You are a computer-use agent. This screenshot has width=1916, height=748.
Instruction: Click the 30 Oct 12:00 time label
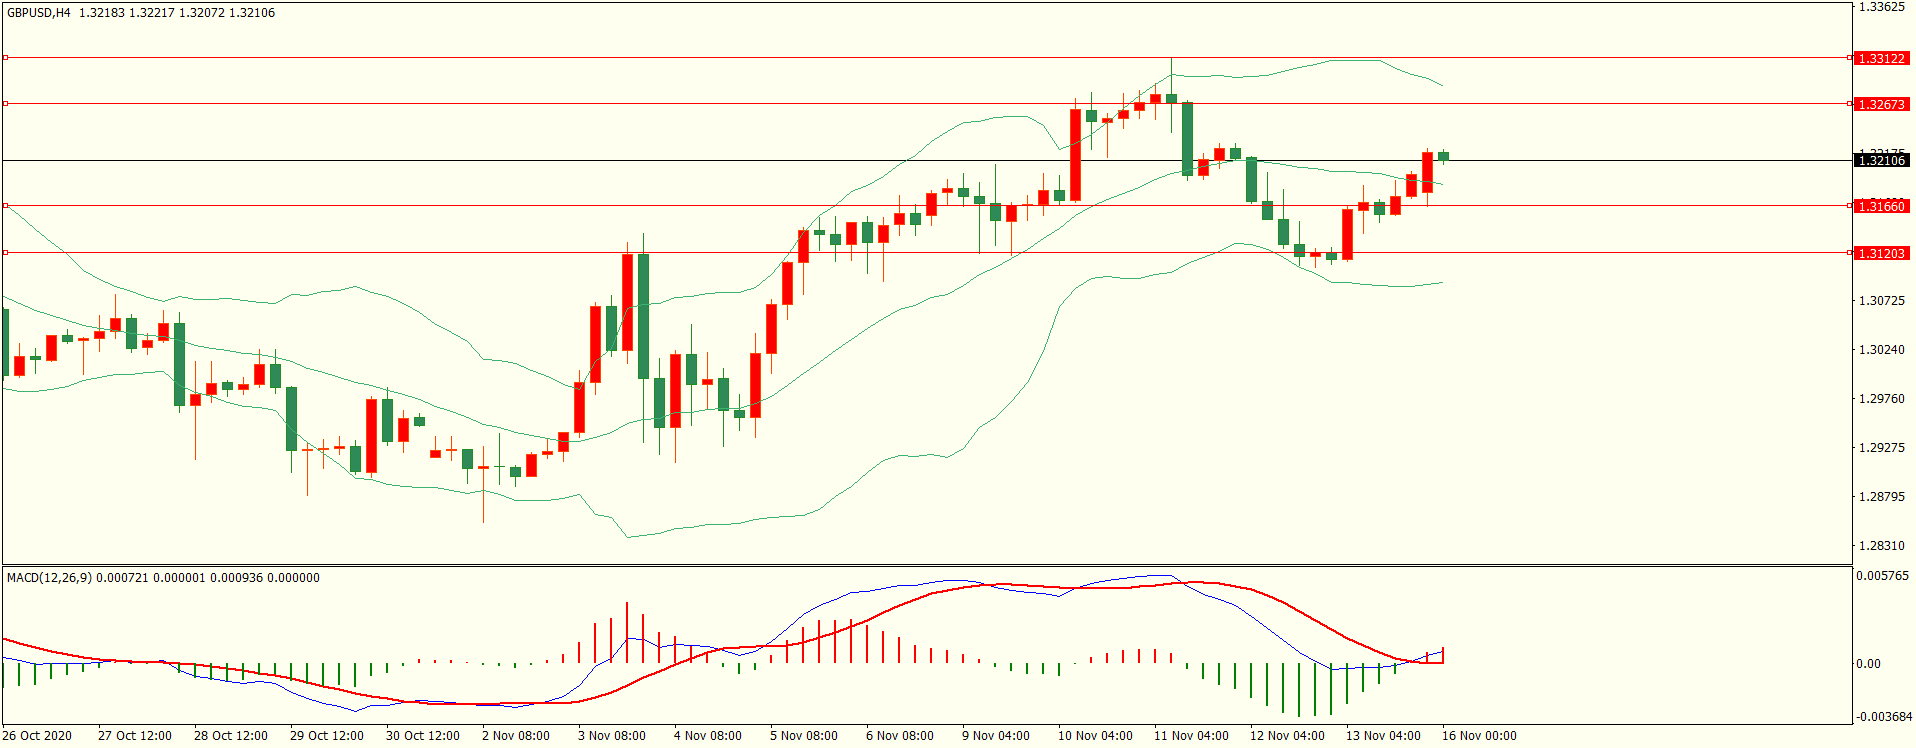(423, 736)
